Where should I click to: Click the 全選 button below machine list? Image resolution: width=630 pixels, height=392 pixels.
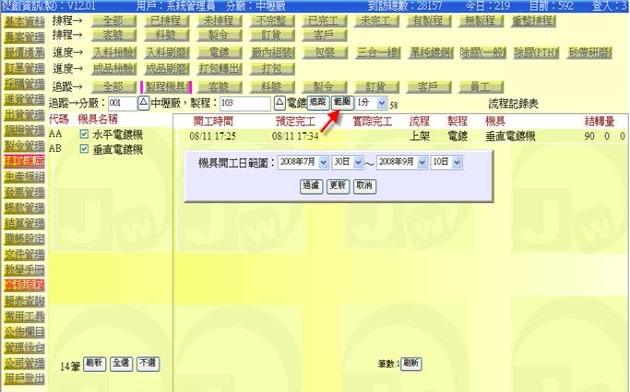[x=121, y=363]
